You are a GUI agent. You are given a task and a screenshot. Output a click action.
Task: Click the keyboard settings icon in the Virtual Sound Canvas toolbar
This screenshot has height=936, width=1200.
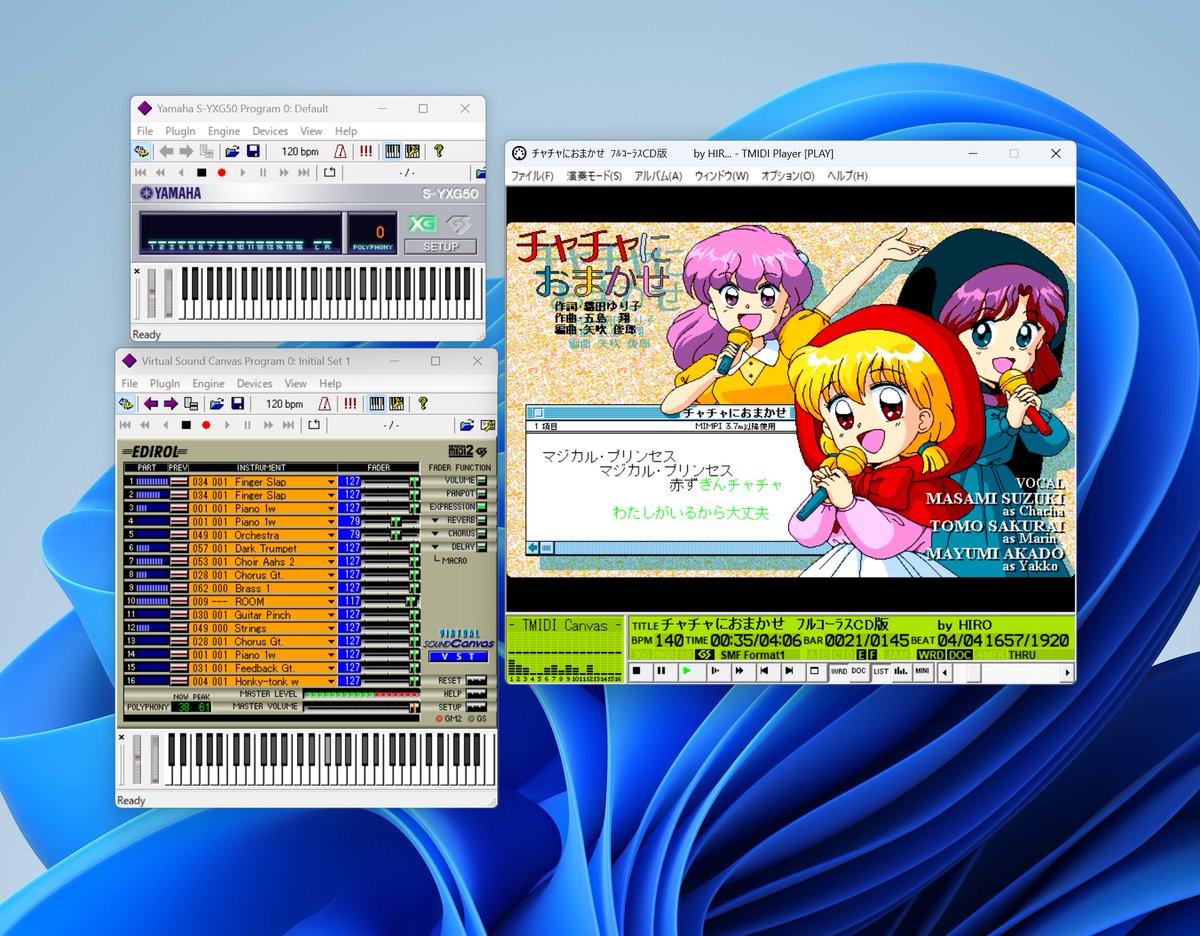396,404
